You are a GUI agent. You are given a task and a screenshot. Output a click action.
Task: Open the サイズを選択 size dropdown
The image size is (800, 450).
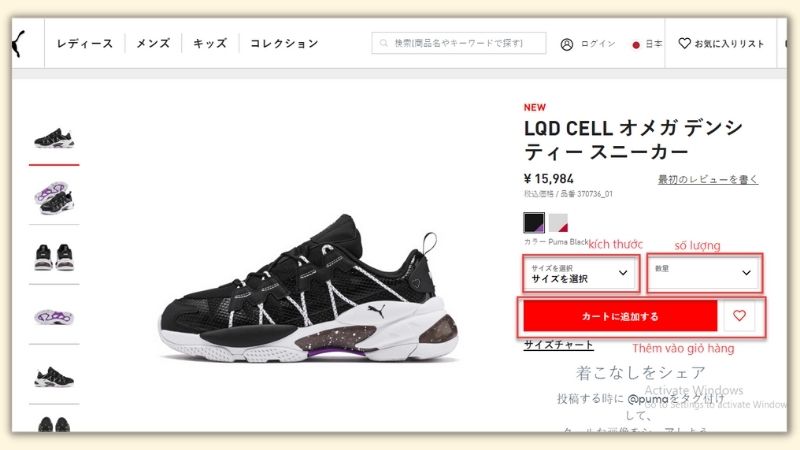point(581,274)
